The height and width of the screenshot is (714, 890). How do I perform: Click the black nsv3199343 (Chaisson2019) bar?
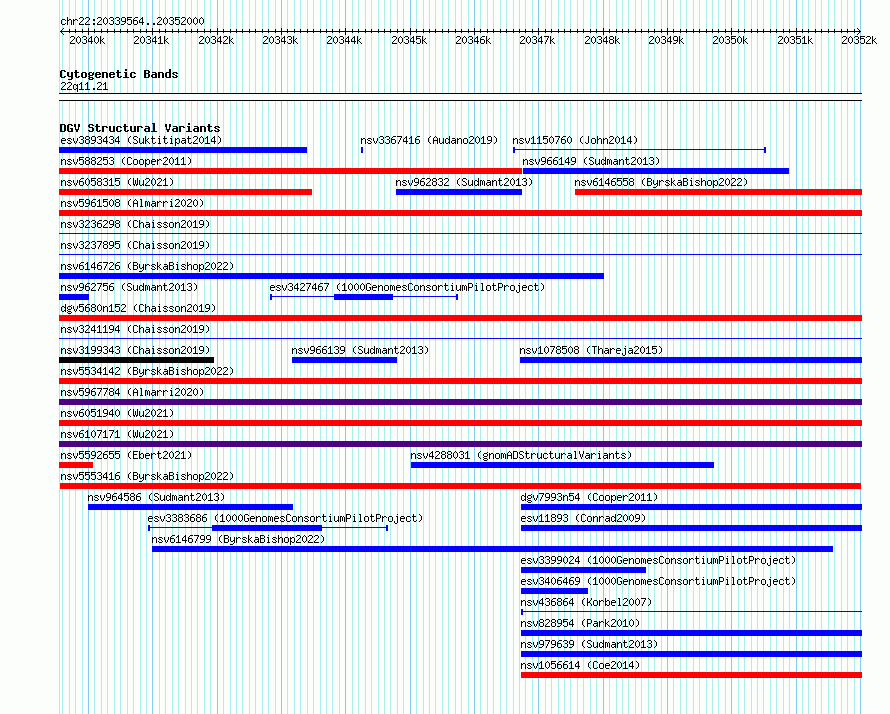pyautogui.click(x=136, y=360)
